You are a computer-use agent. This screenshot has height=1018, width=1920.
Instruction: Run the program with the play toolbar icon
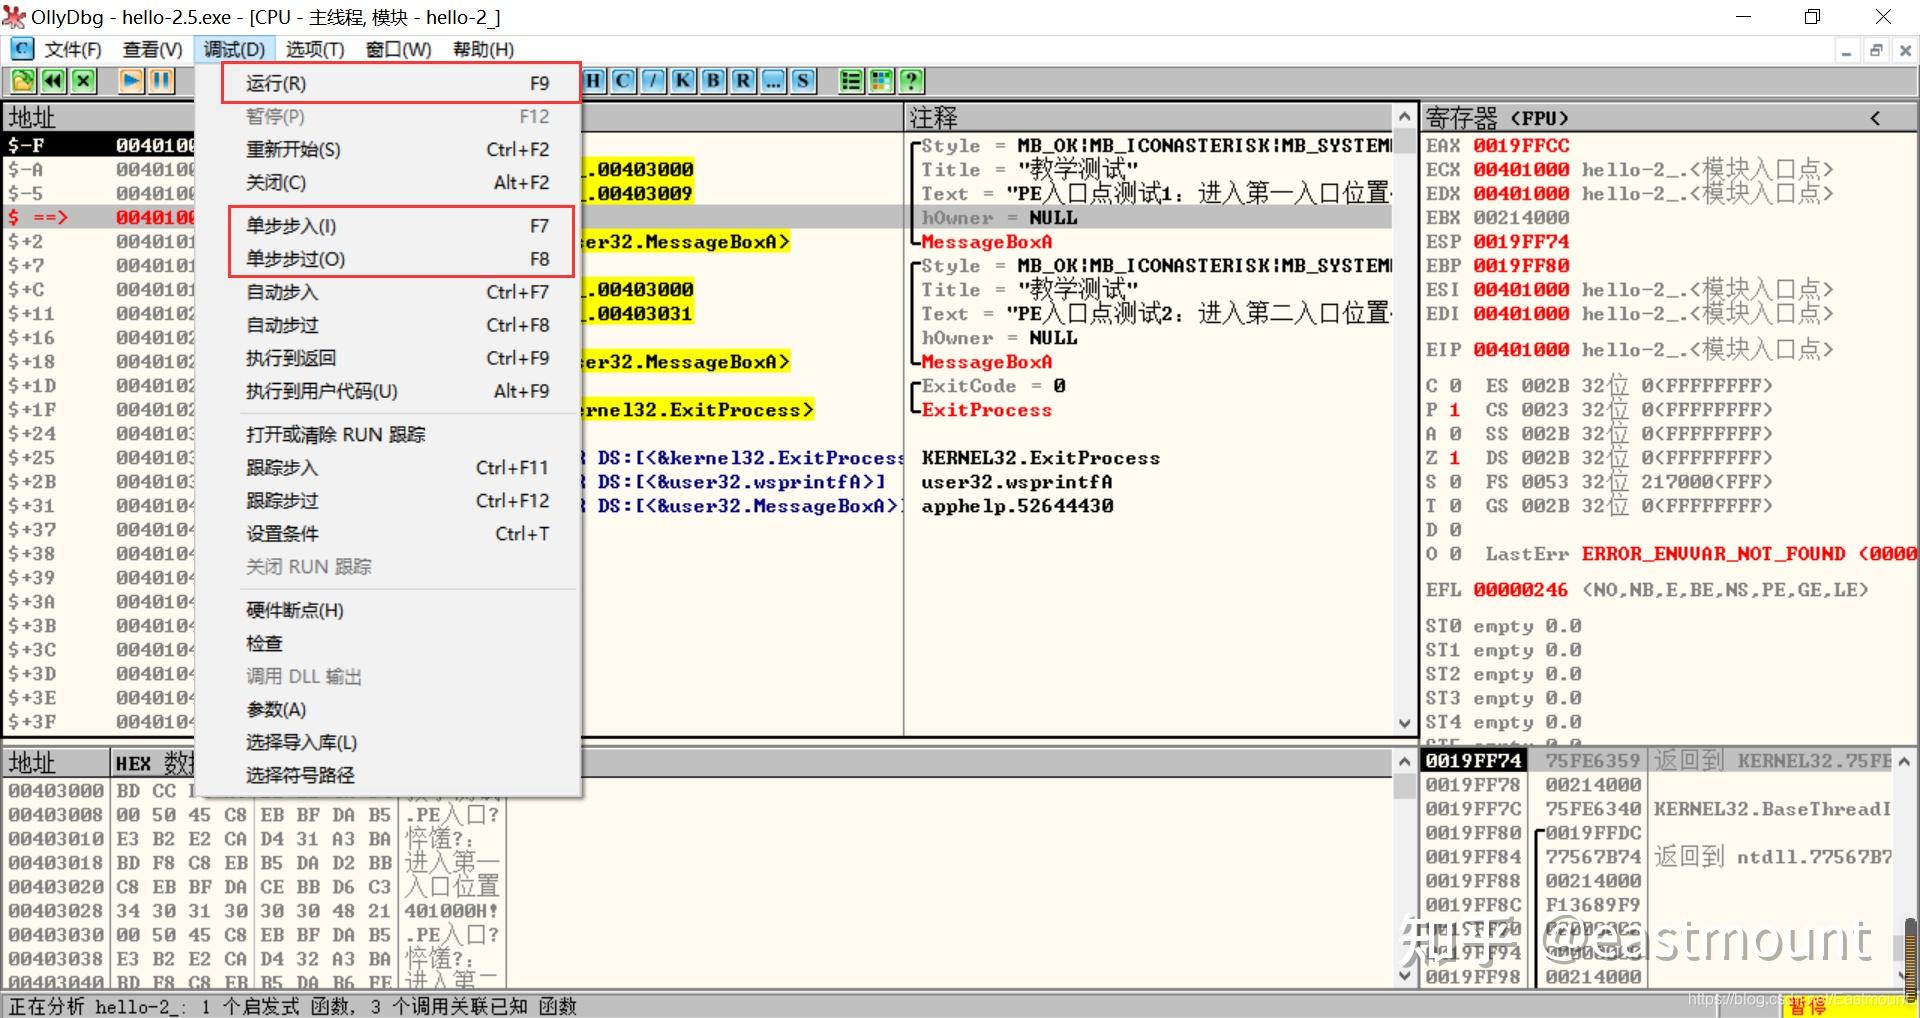point(130,81)
